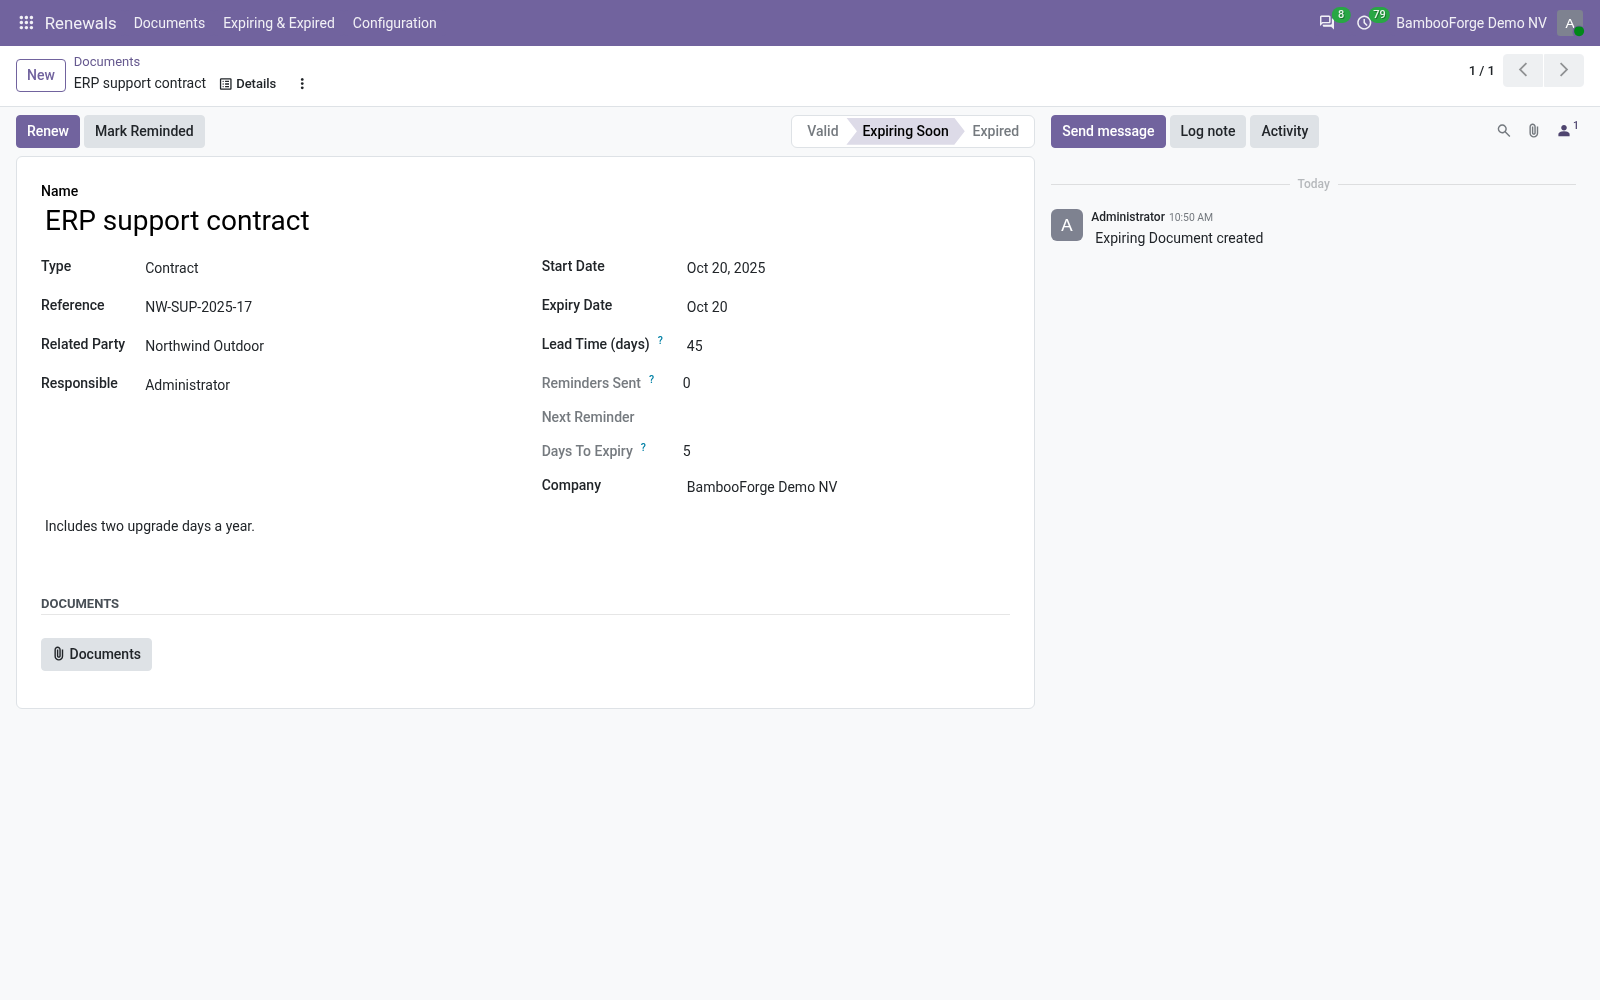Click Send message in chatter
The height and width of the screenshot is (1000, 1600).
pos(1108,131)
